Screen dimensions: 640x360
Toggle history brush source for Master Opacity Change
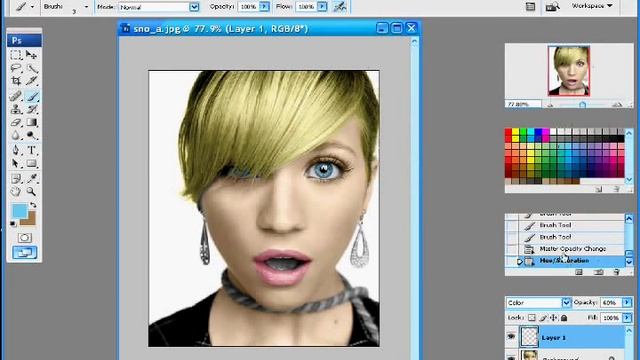coord(511,249)
